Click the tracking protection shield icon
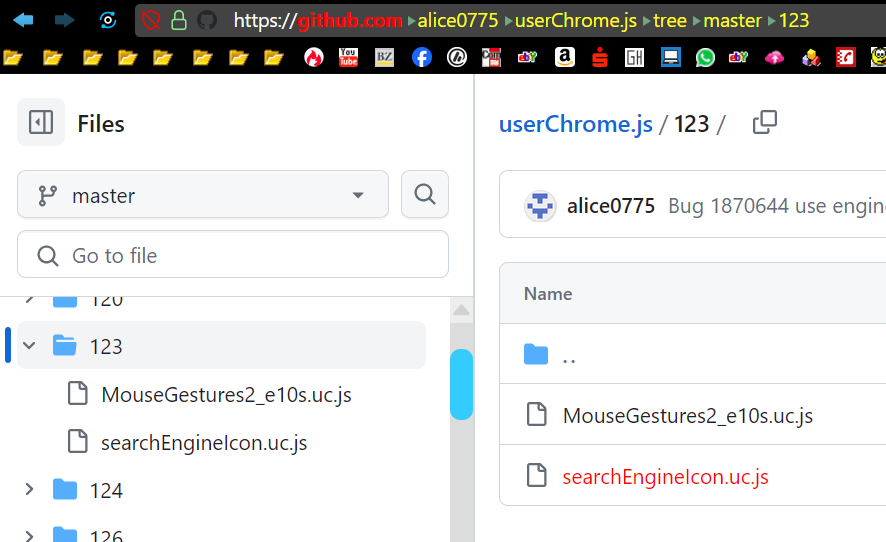Image resolution: width=886 pixels, height=542 pixels. (x=151, y=20)
